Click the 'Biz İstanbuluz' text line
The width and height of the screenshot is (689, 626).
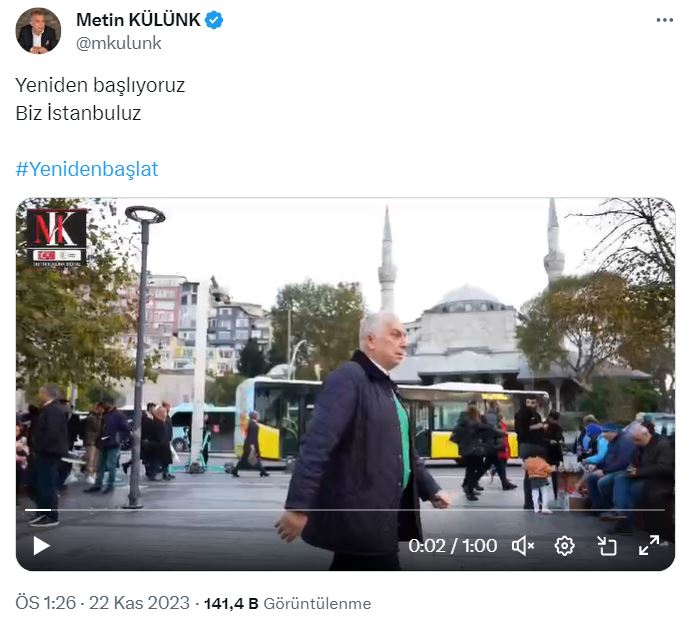pos(78,113)
